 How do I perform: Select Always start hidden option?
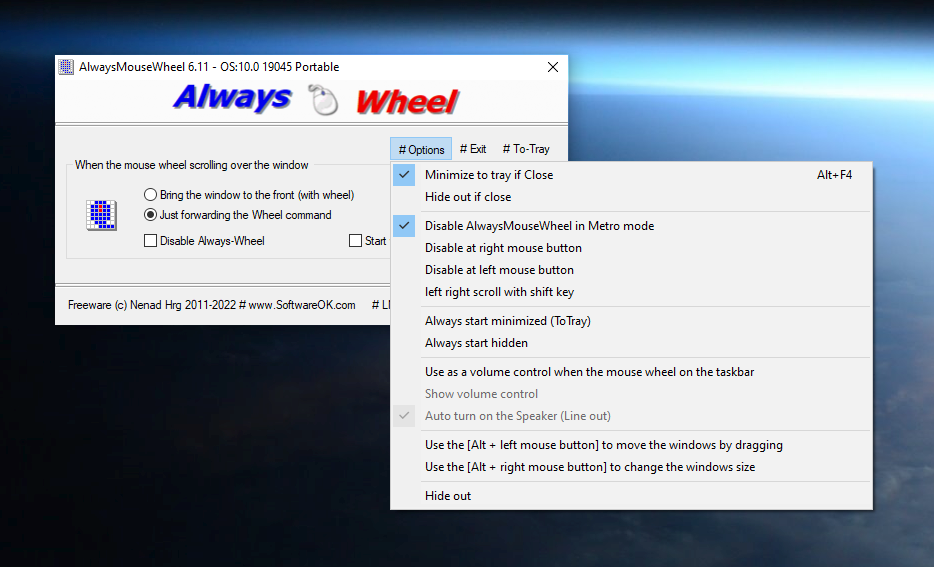tap(631, 343)
